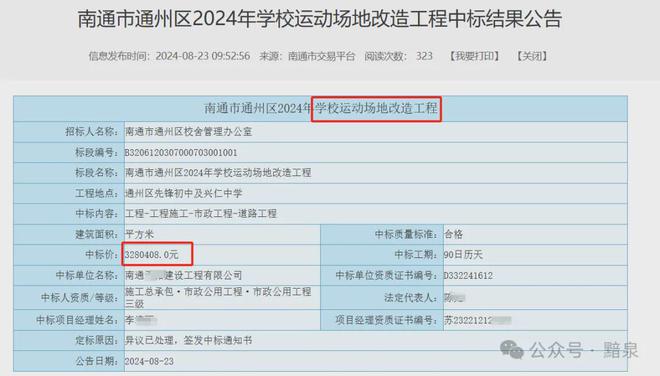Select bid duration 90日历天

click(x=463, y=255)
